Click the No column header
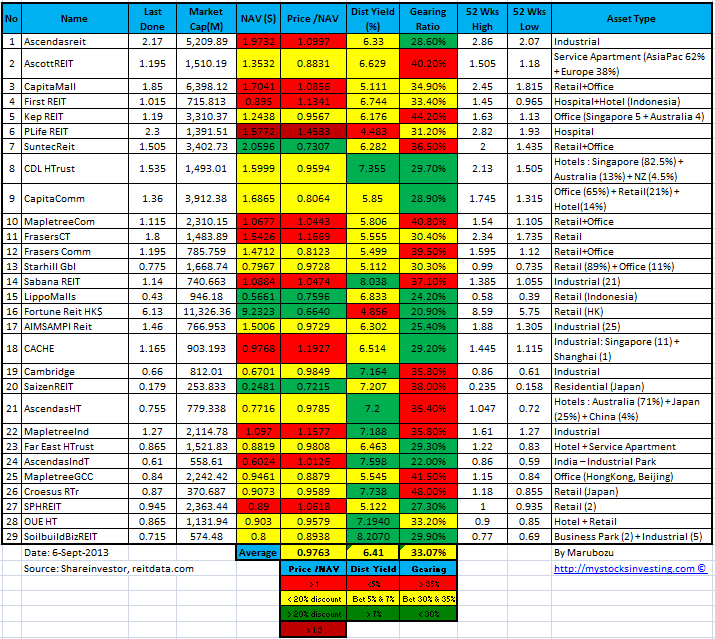This screenshot has width=715, height=639. click(11, 19)
